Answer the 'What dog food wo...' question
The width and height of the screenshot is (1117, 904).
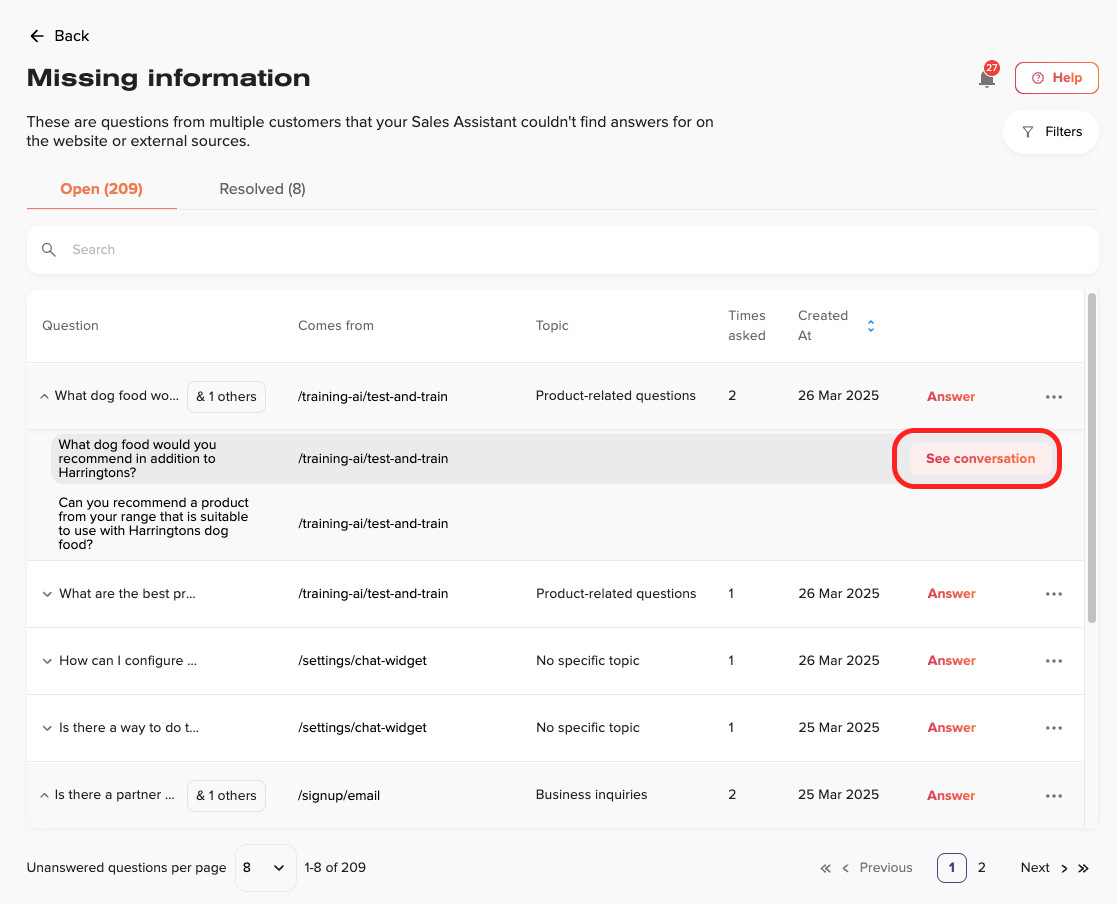[x=951, y=397]
